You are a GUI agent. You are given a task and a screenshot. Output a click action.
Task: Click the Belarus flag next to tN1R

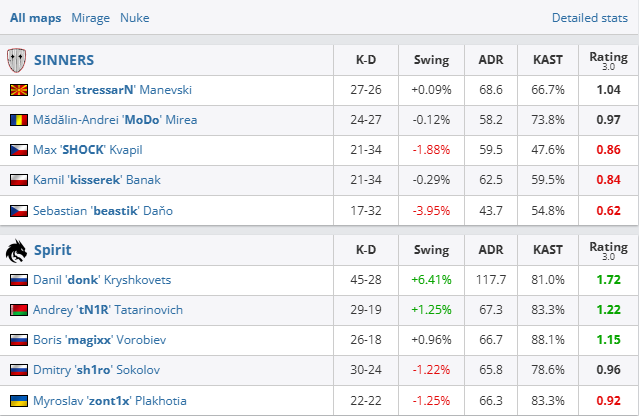pos(18,310)
